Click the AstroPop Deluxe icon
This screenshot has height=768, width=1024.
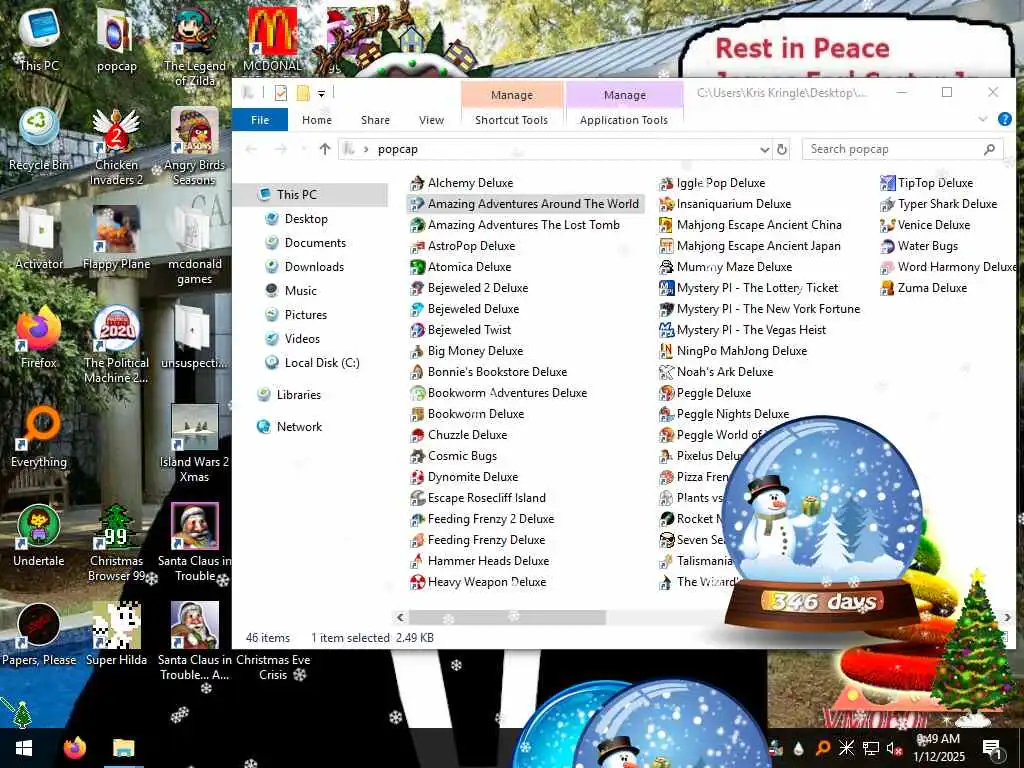pos(417,246)
